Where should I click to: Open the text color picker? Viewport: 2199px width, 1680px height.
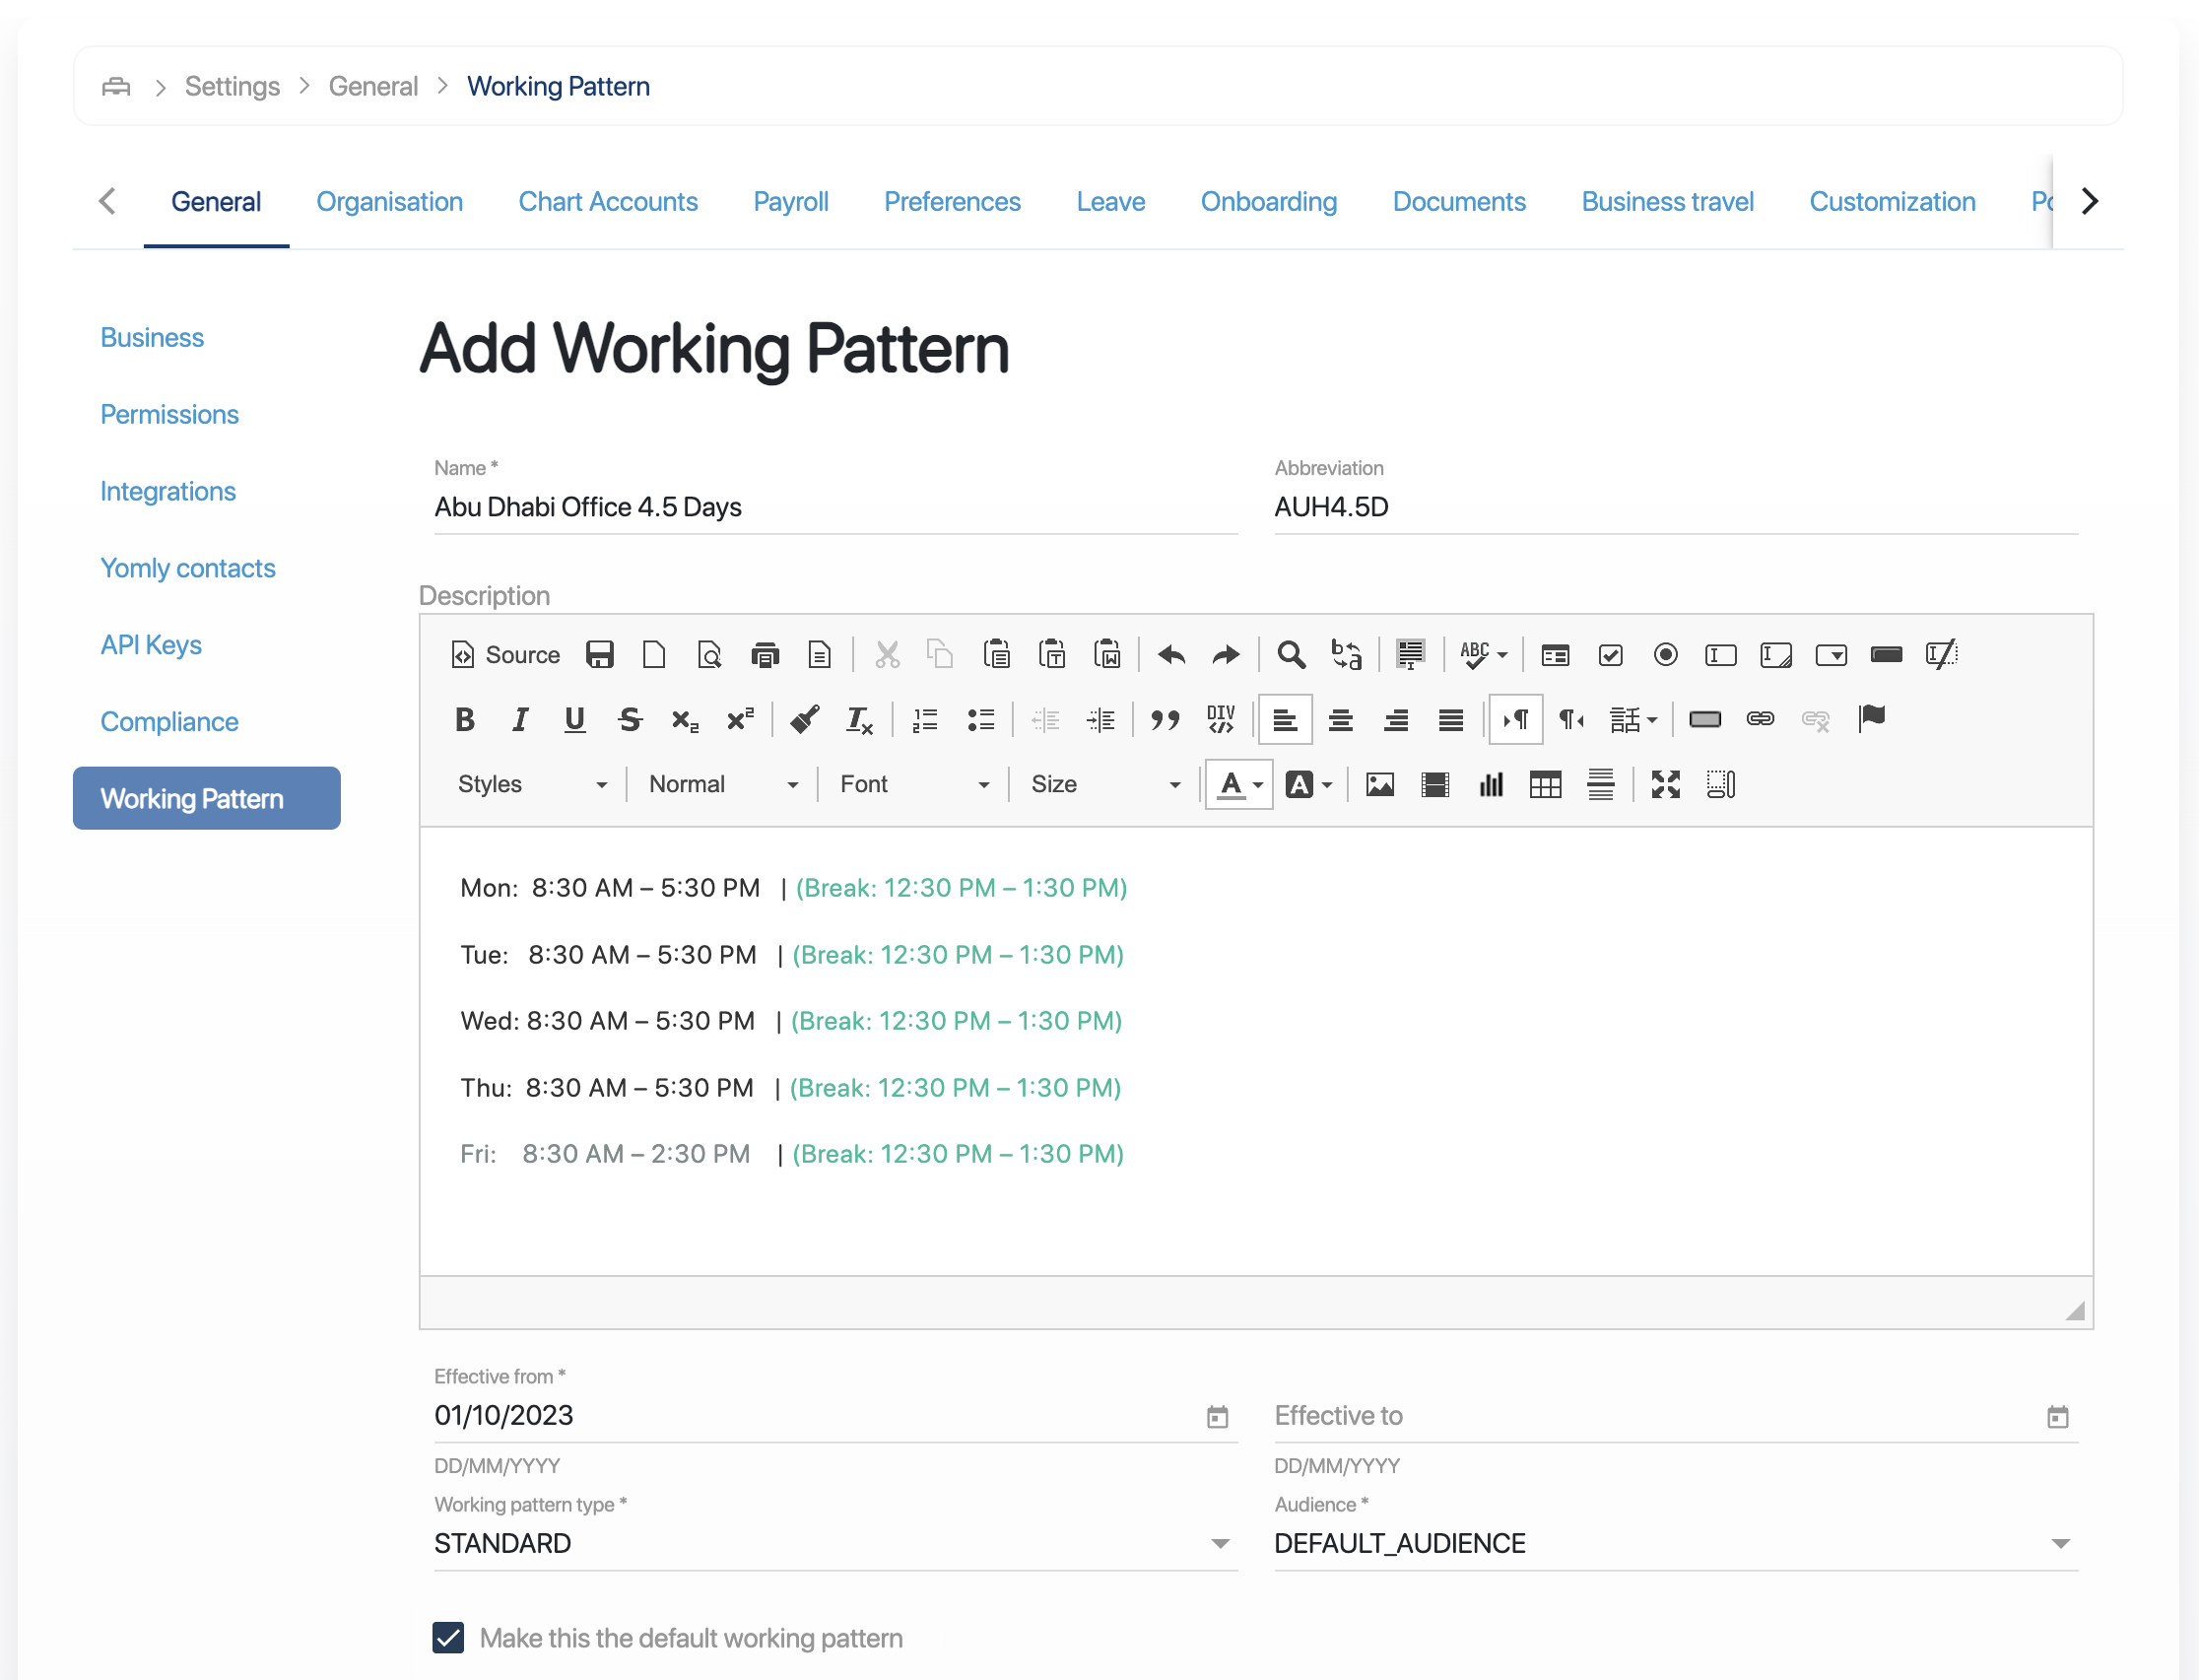[x=1238, y=784]
